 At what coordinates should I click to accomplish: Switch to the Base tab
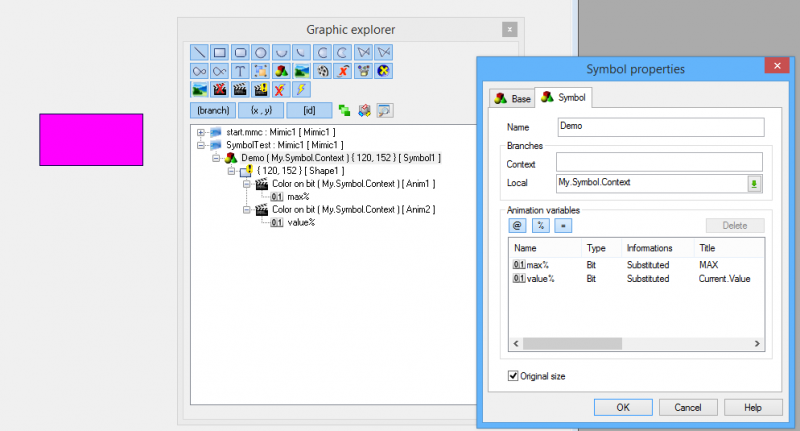pos(513,98)
